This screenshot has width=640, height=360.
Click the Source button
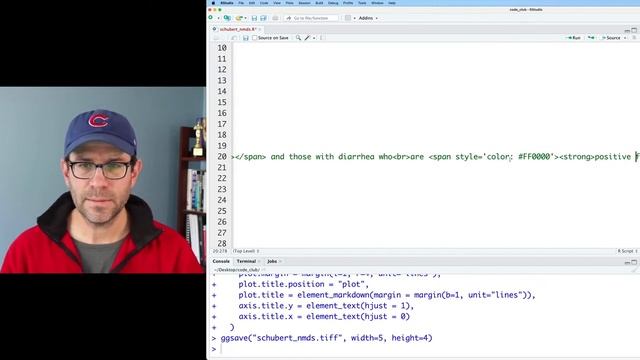pos(611,38)
